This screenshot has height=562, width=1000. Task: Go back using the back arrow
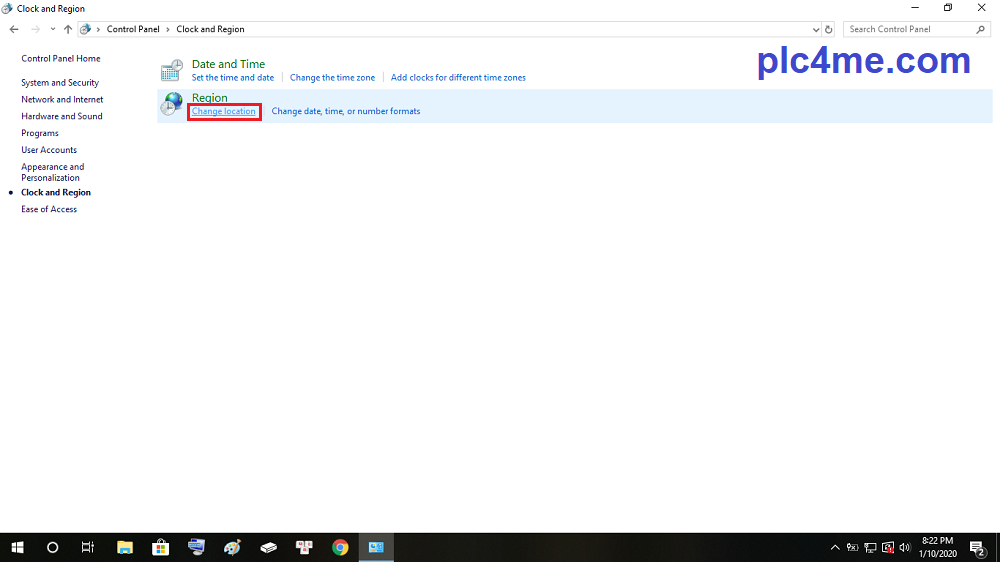click(x=14, y=29)
